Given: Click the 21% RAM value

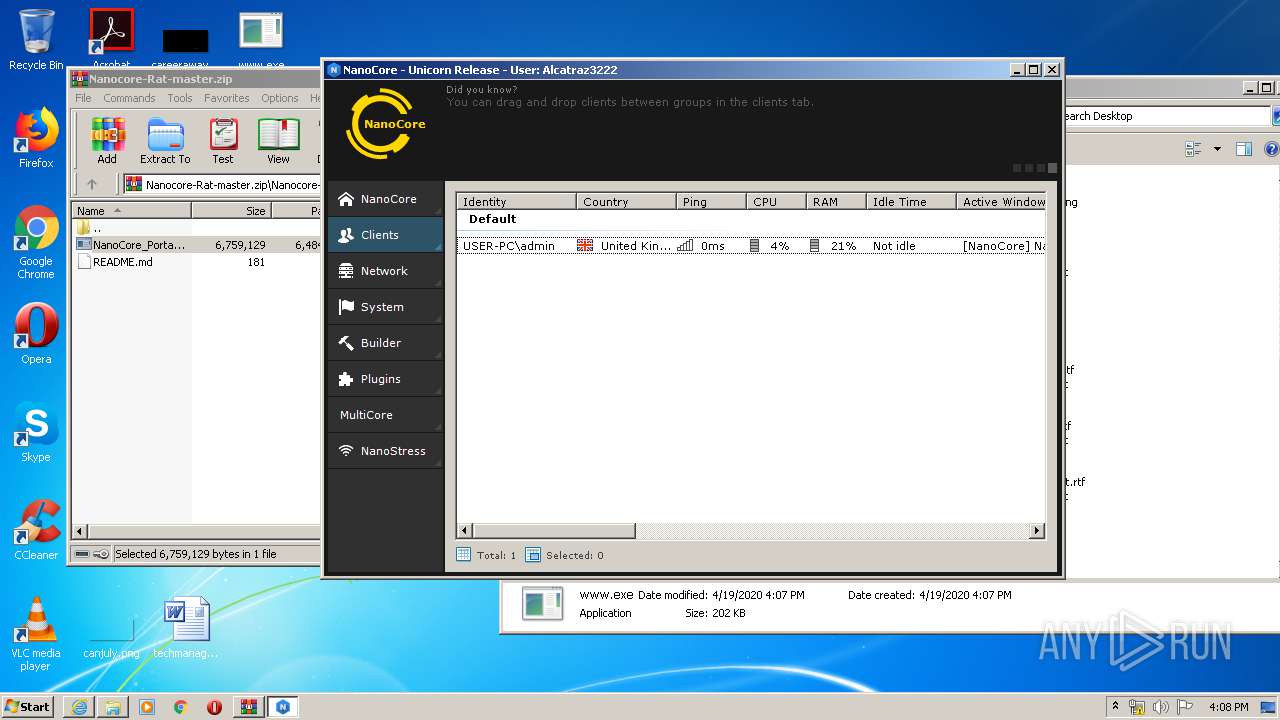Looking at the screenshot, I should click(x=843, y=246).
